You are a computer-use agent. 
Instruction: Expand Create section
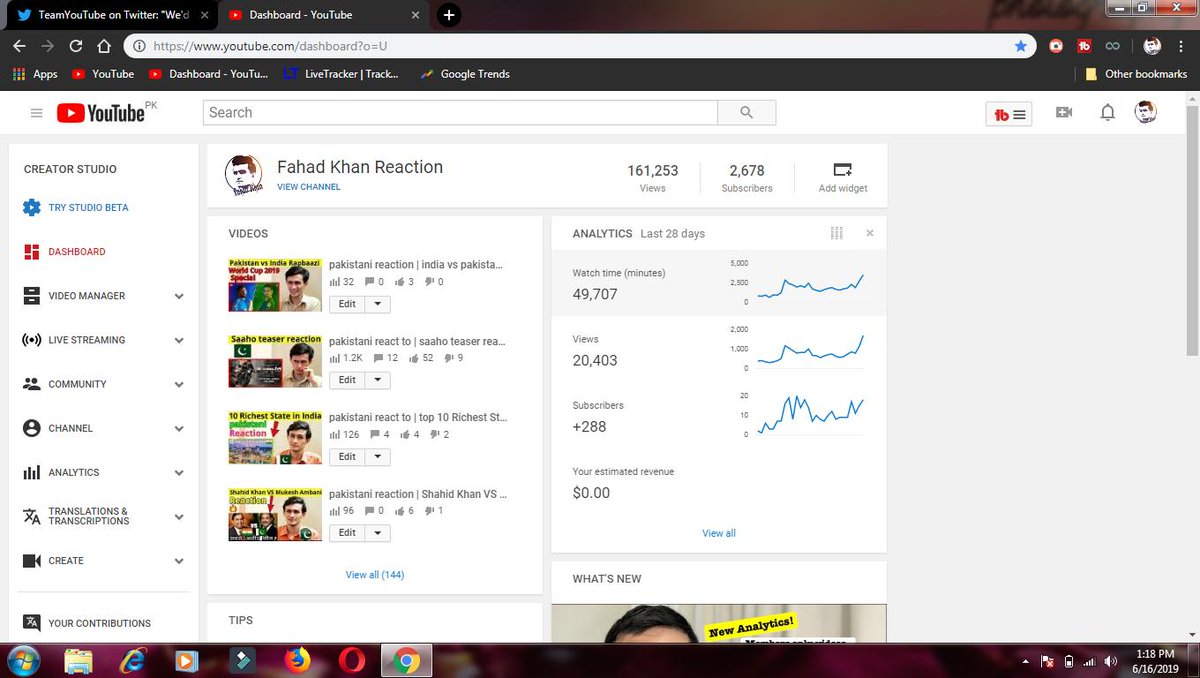coord(179,561)
